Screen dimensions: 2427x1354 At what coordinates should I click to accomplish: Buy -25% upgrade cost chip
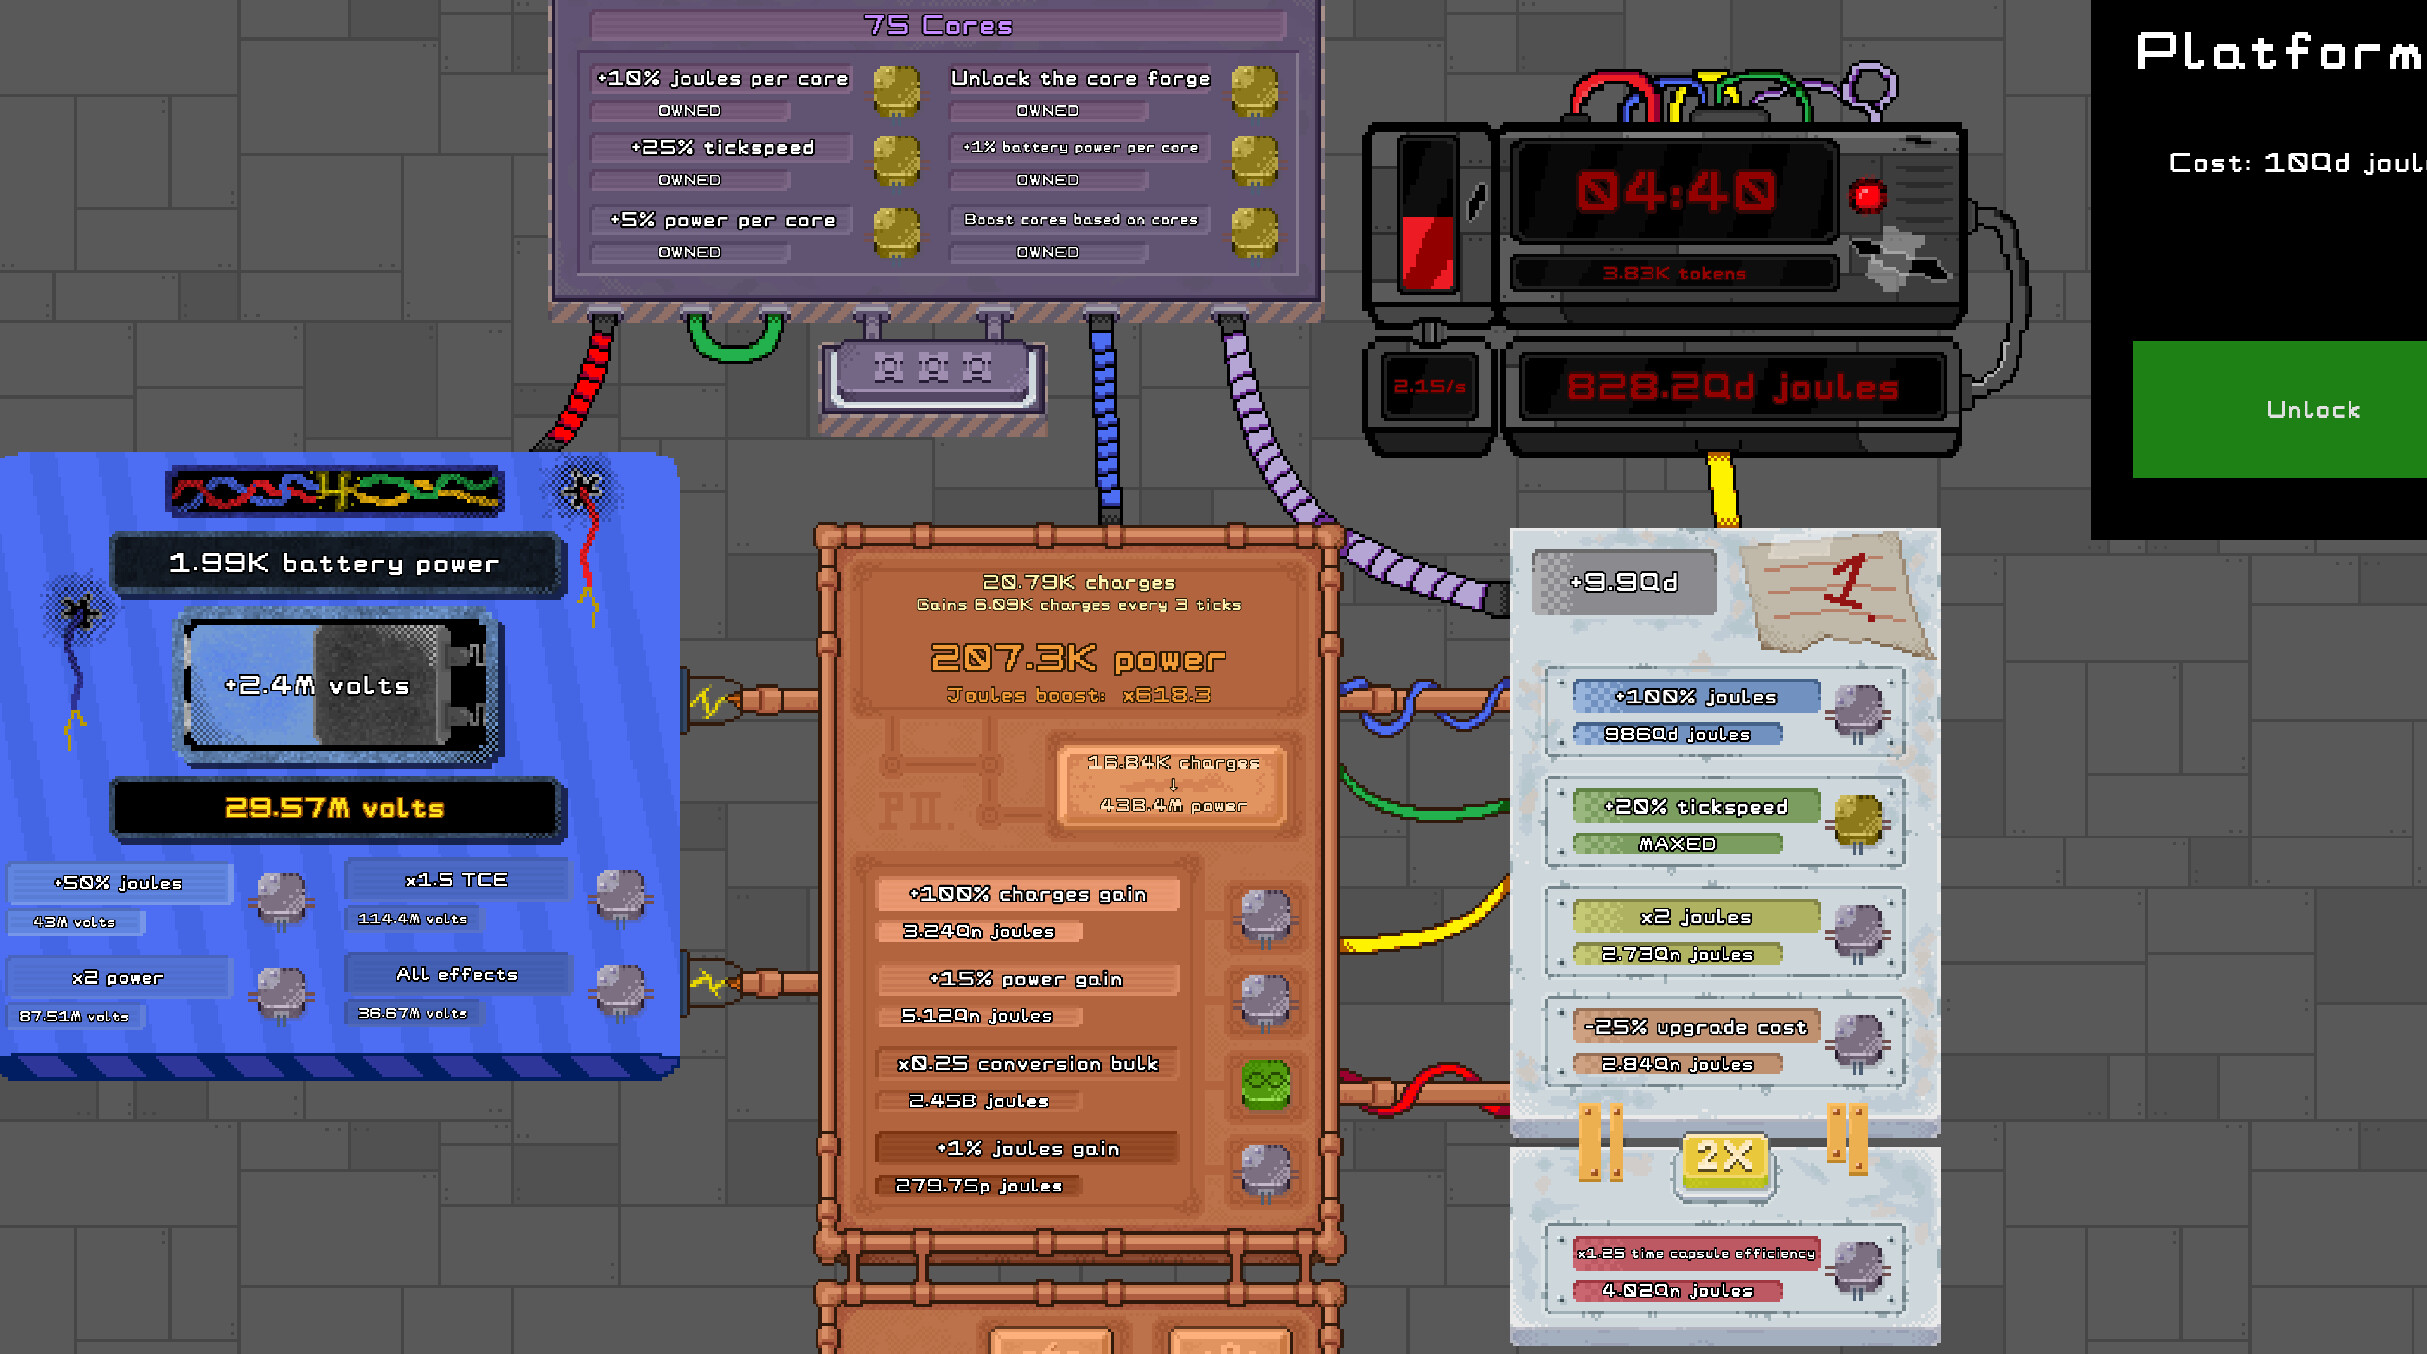coord(1860,1043)
